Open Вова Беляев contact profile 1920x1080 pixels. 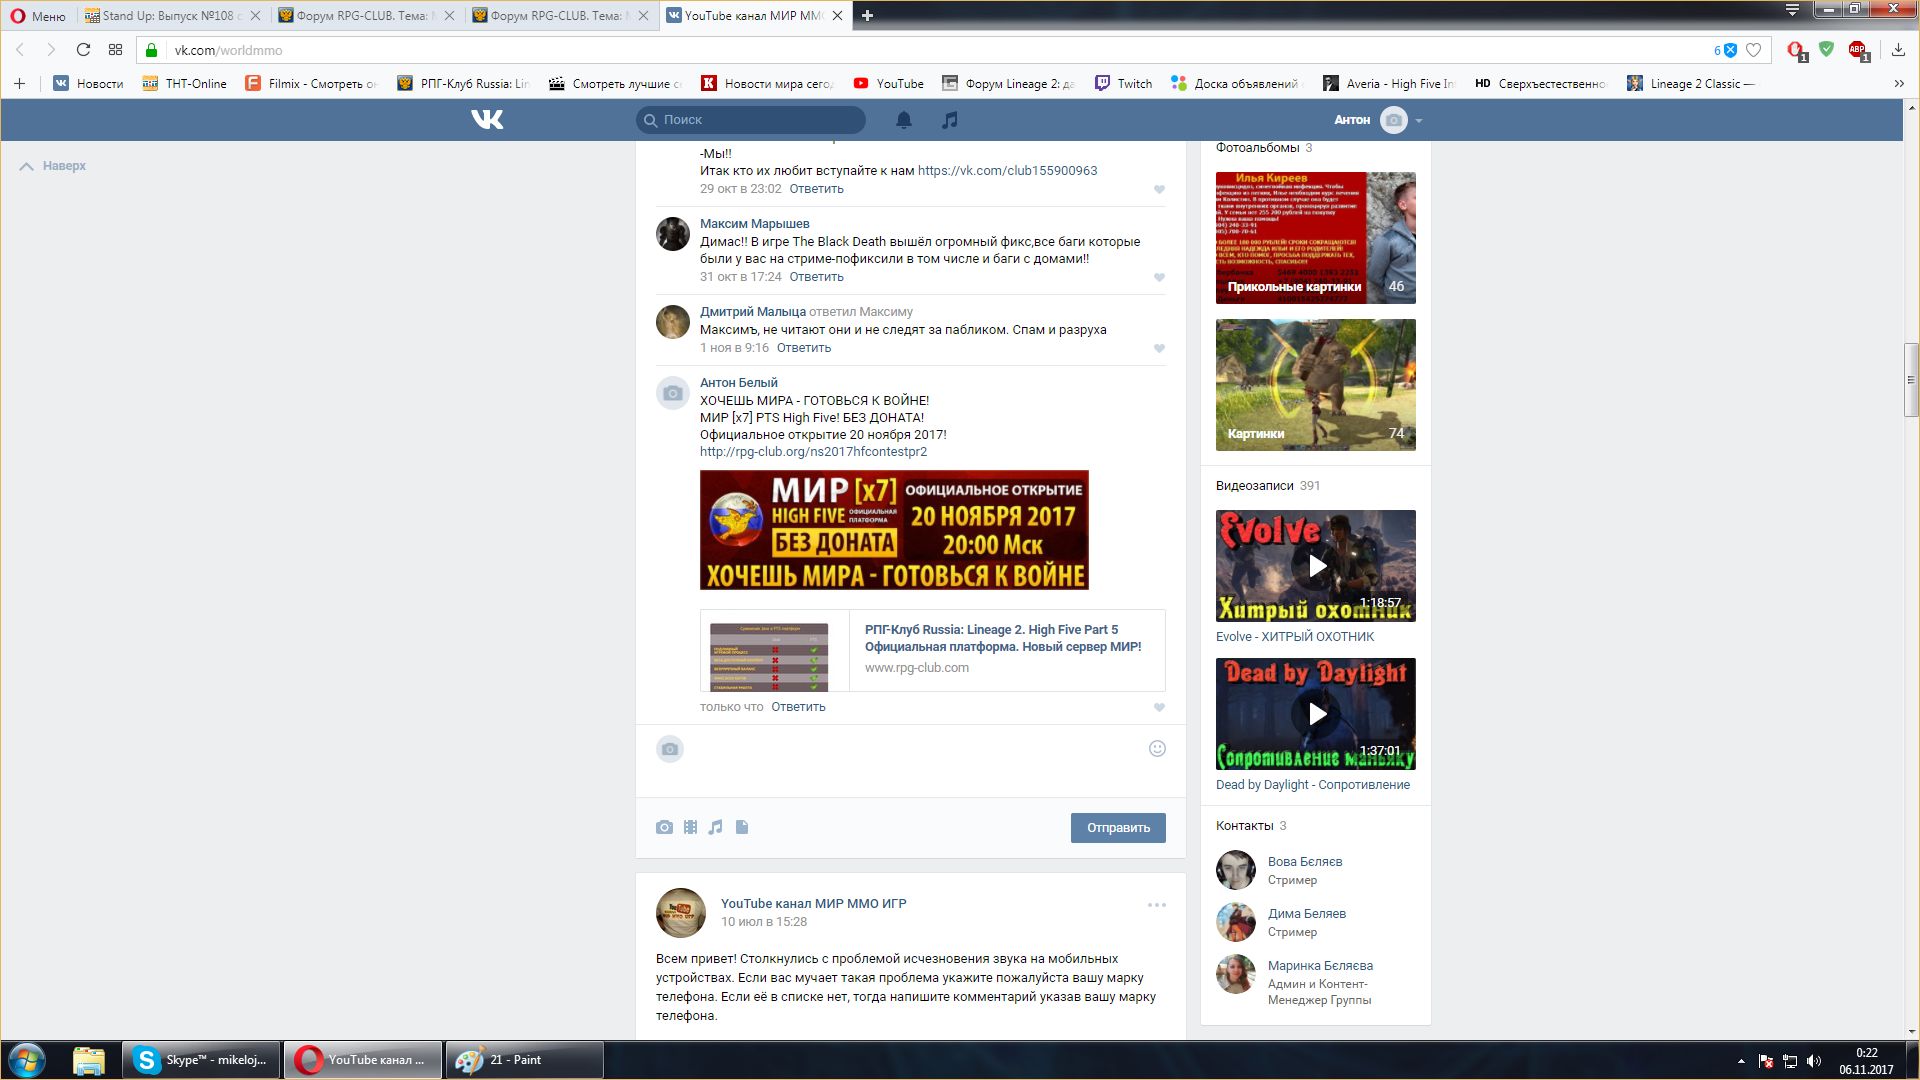1304,862
